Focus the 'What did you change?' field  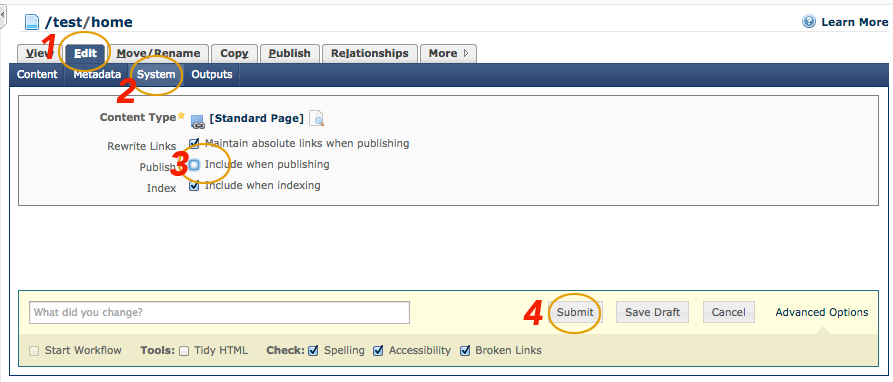(x=219, y=313)
